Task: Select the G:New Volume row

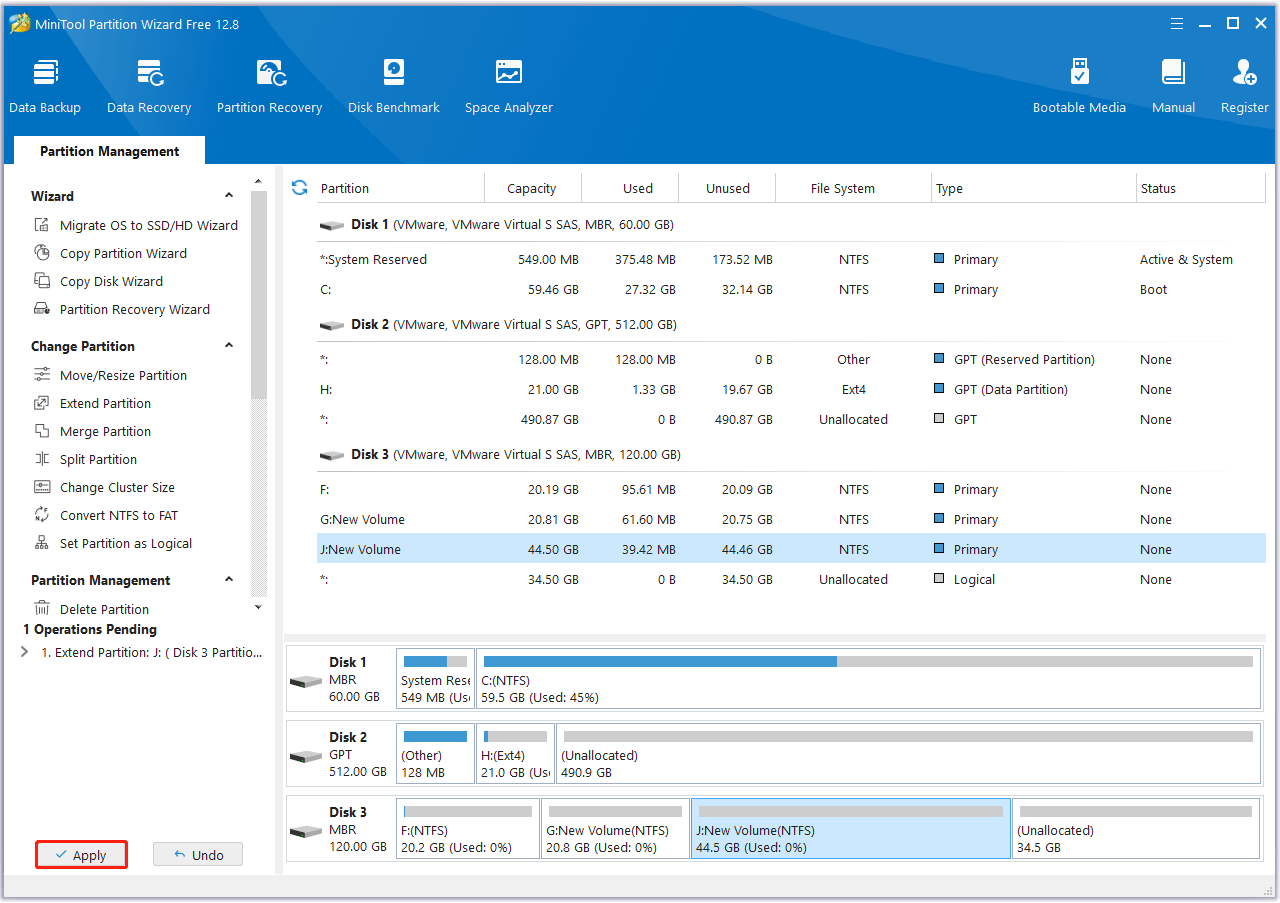Action: click(791, 519)
